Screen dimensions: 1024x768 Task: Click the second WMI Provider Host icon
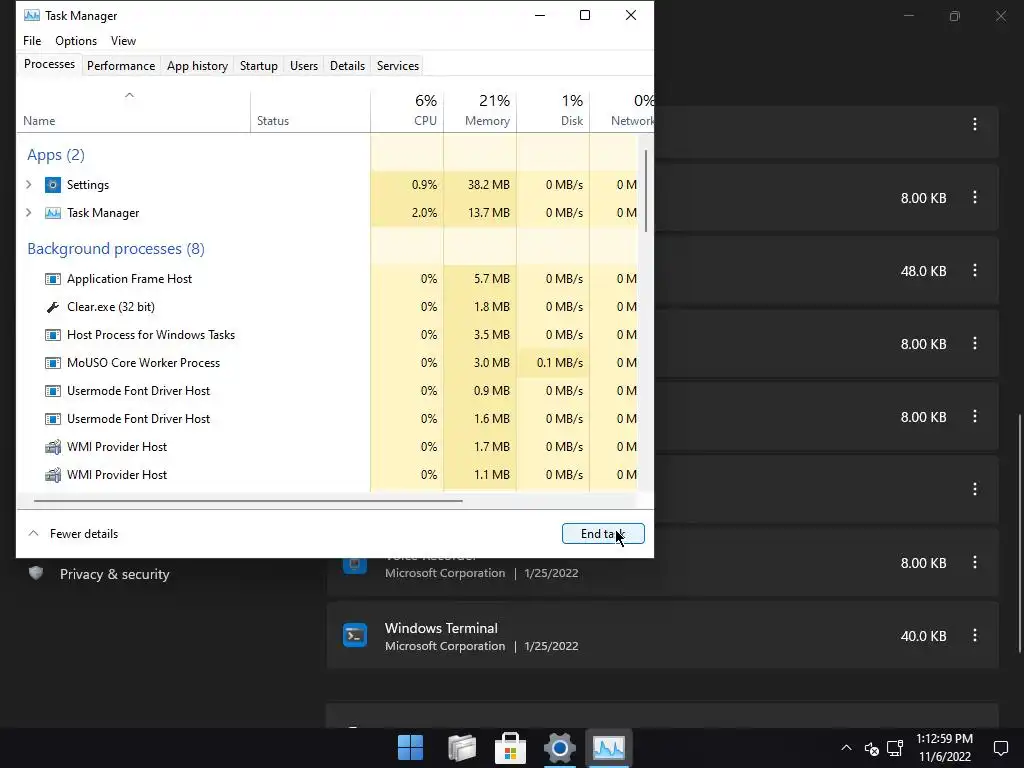pos(53,475)
